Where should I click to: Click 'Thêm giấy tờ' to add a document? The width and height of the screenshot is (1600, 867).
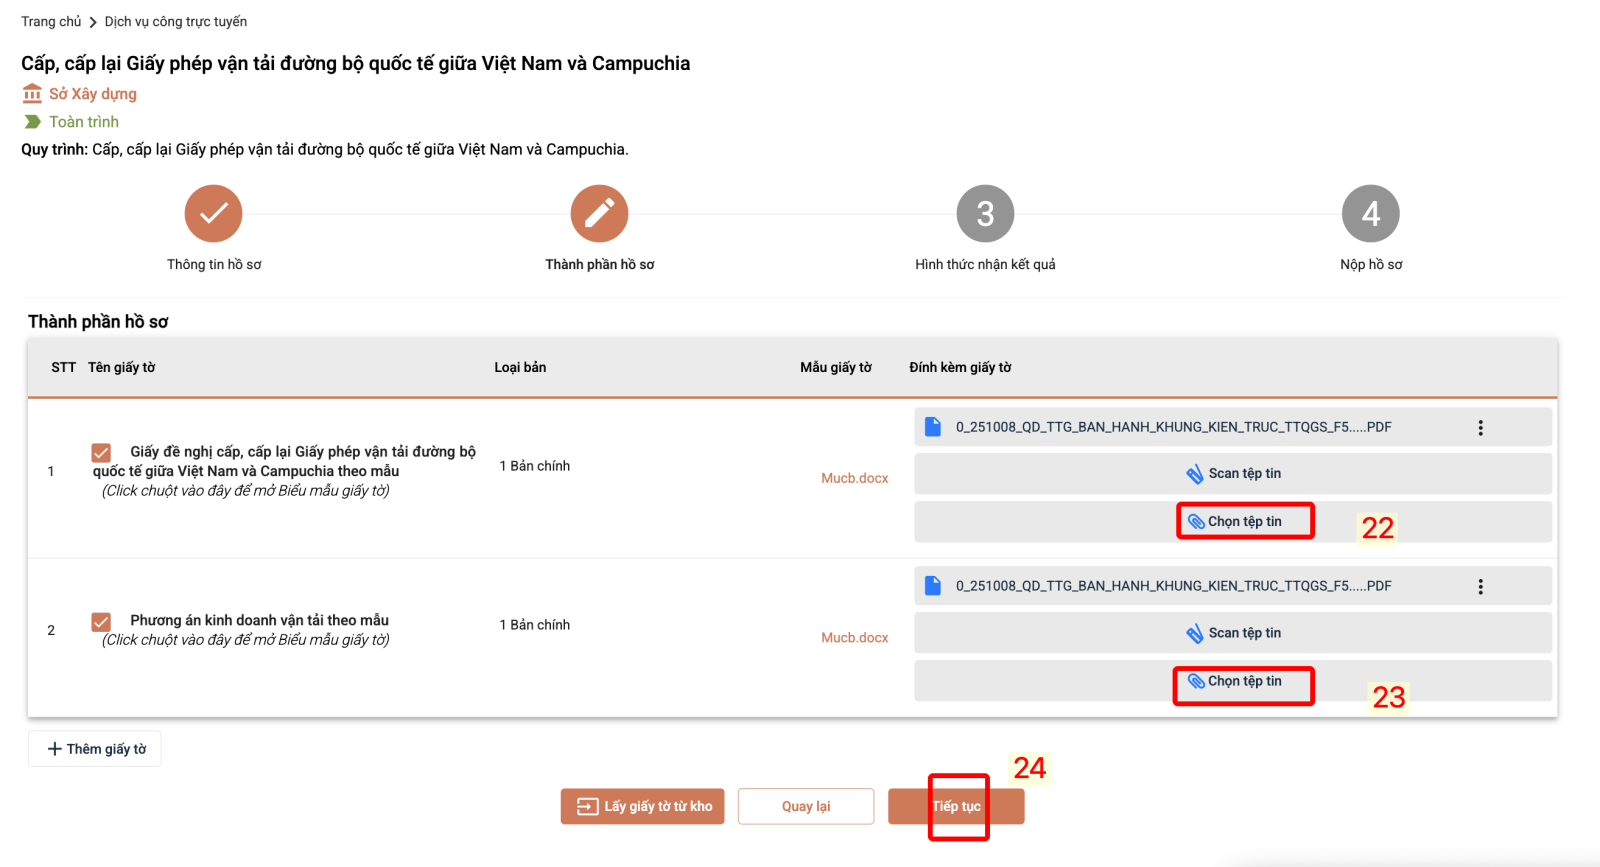[95, 749]
